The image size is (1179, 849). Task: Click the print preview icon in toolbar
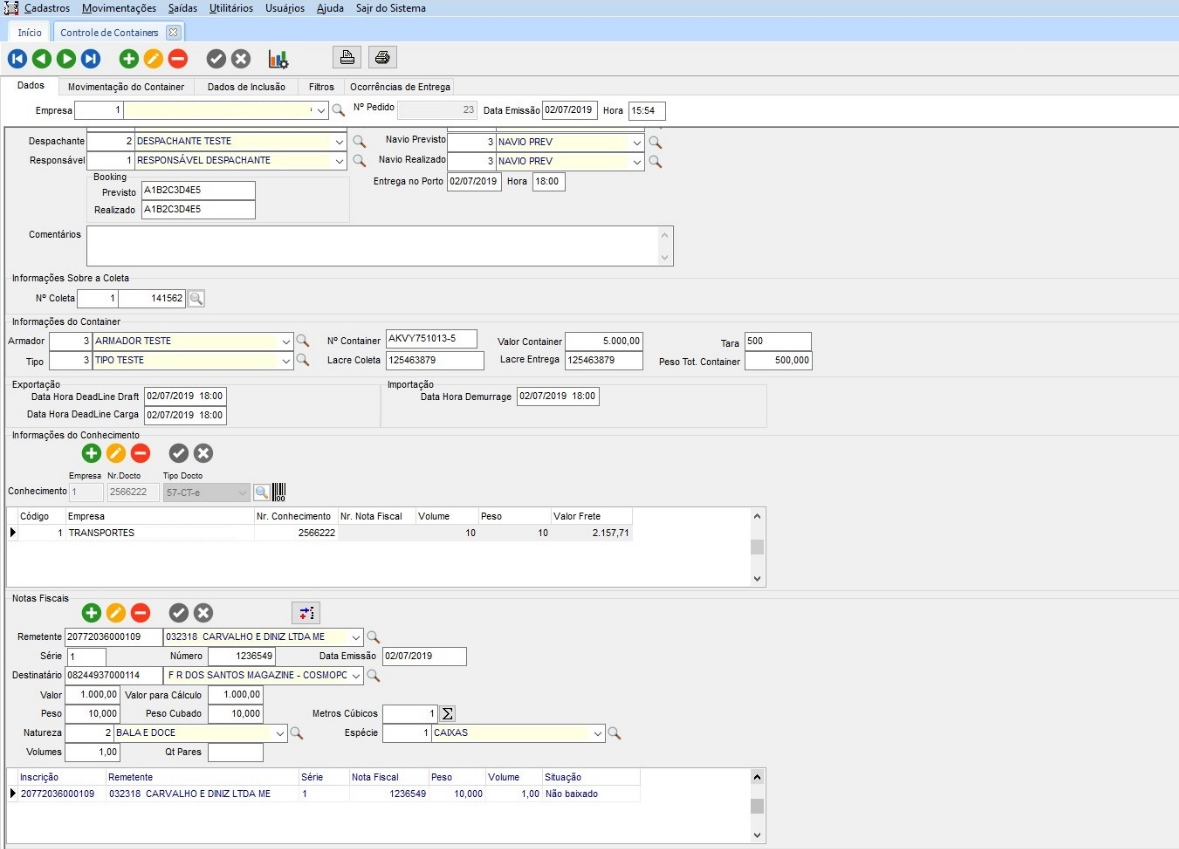pos(346,56)
